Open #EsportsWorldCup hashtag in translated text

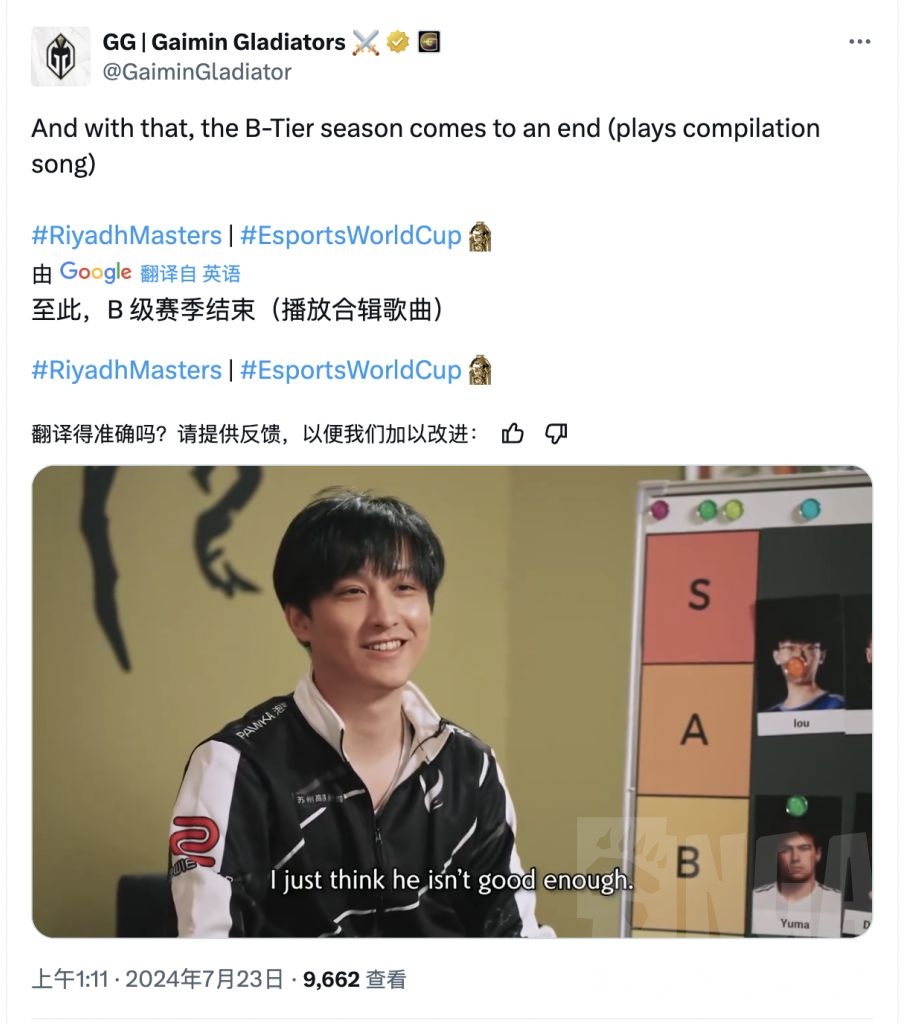pos(351,370)
